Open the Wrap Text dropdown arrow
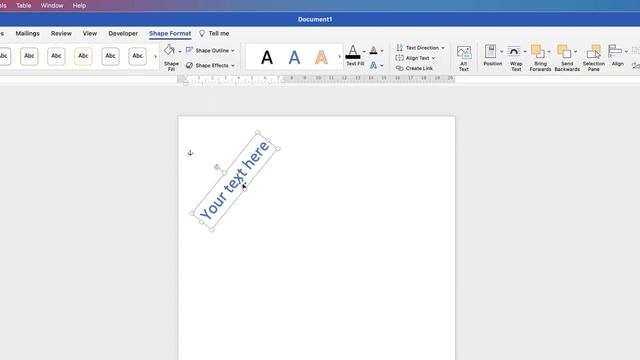Screen dimensions: 640x360 click(524, 52)
